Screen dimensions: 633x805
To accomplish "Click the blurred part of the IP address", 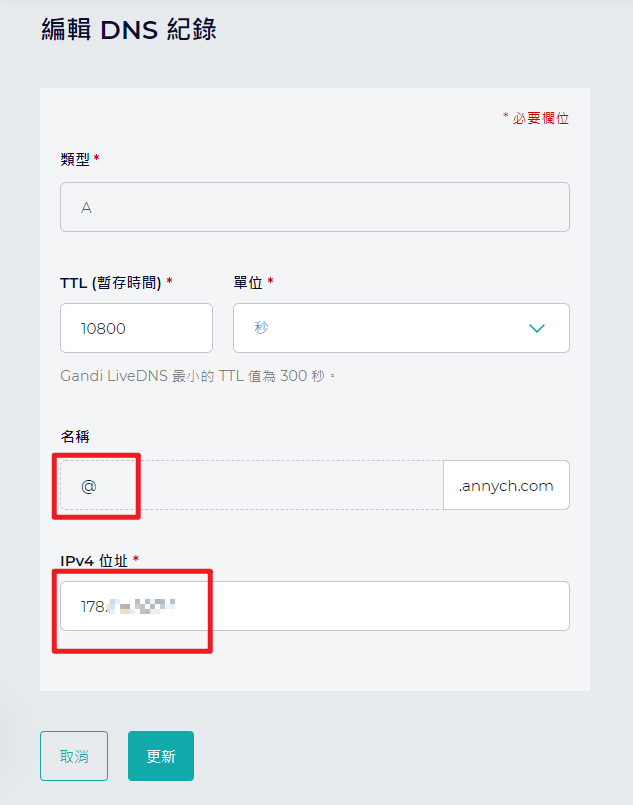I will click(x=141, y=606).
